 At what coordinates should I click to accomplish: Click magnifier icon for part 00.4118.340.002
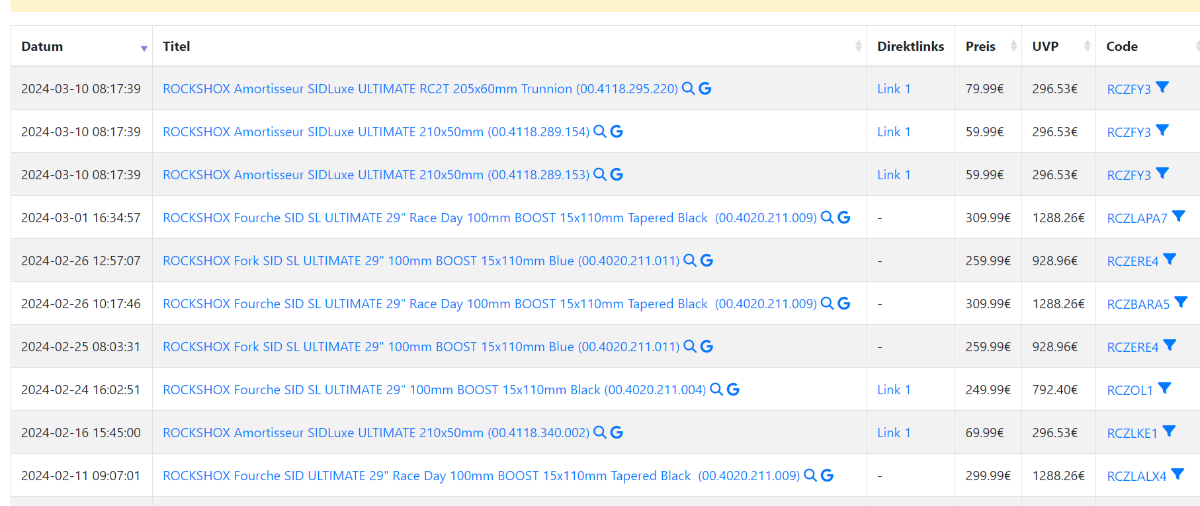pos(600,432)
